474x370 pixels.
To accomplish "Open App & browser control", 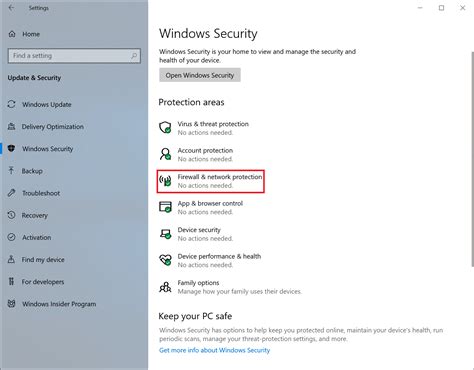I will [x=201, y=207].
